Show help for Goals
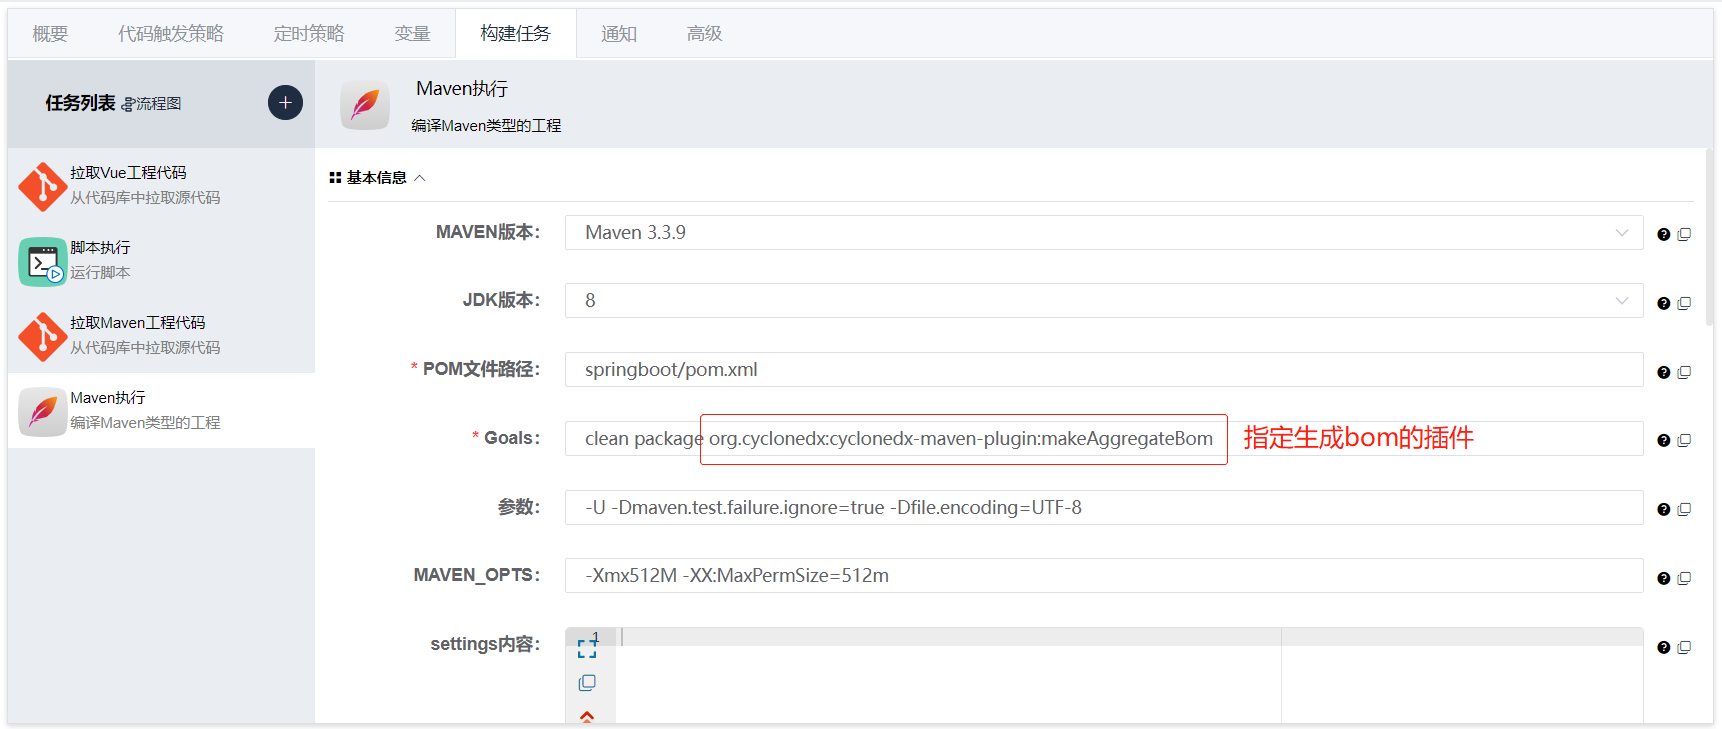The image size is (1722, 729). coord(1664,440)
